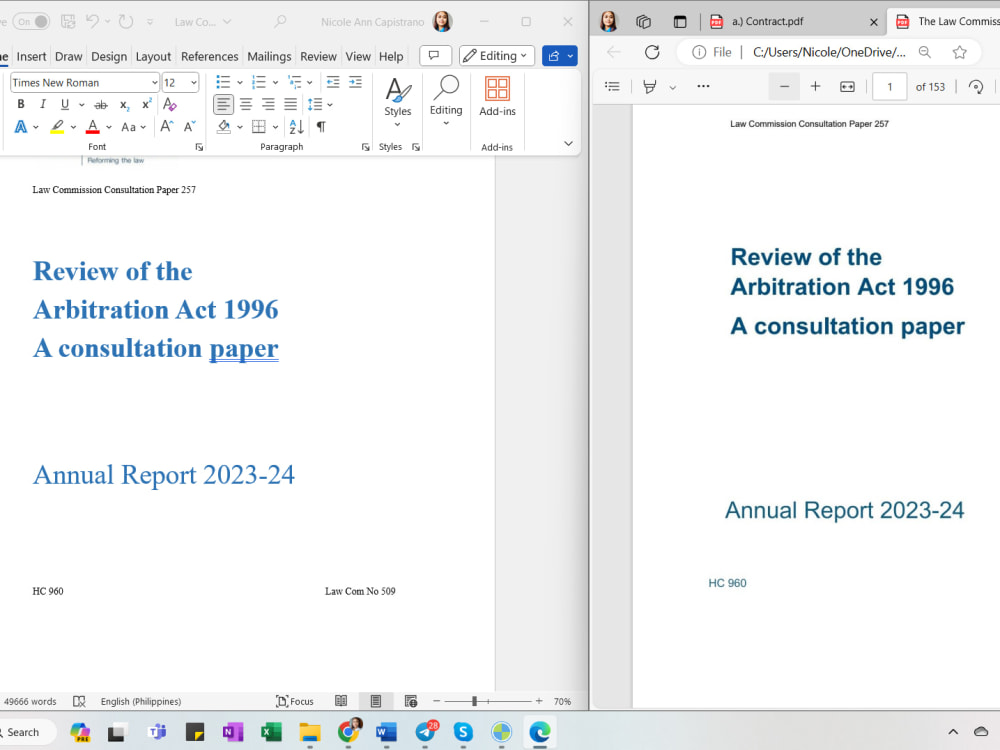Toggle Subscript formatting
1000x750 pixels.
(124, 105)
